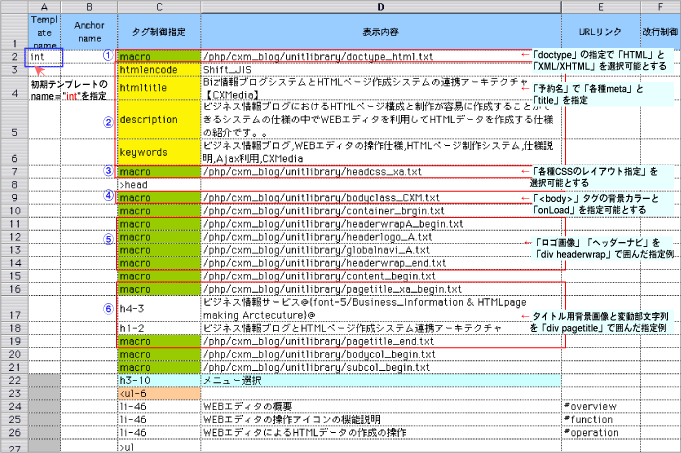Select column E header
This screenshot has height=453, width=681.
[601, 7]
